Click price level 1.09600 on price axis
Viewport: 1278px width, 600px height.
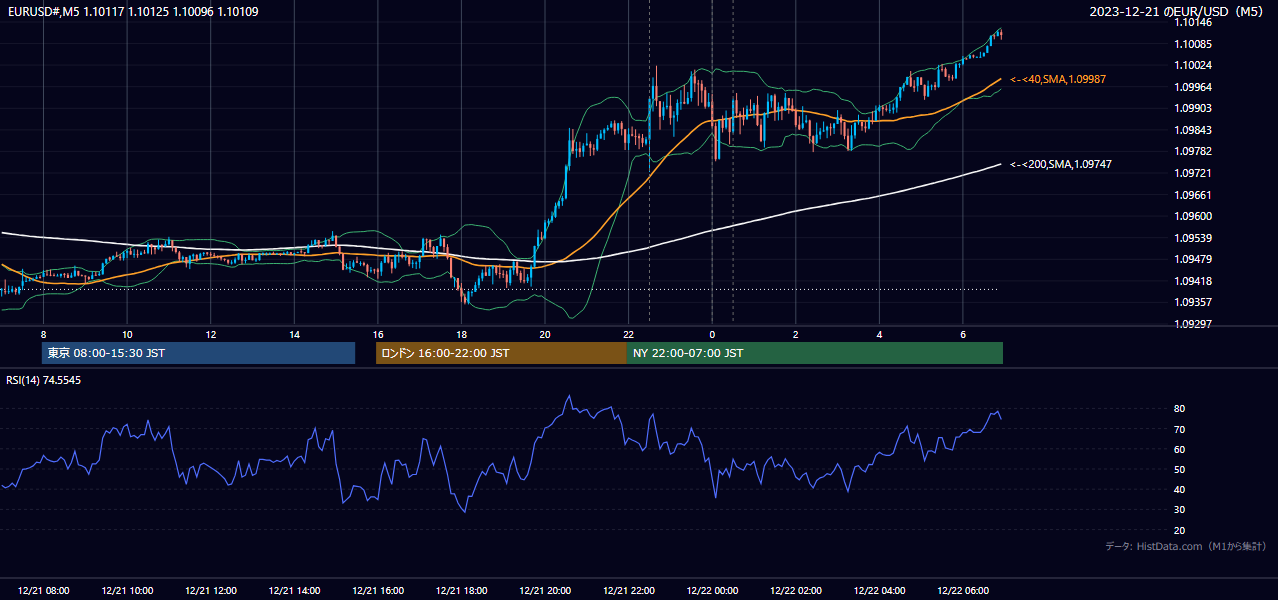tap(1192, 216)
